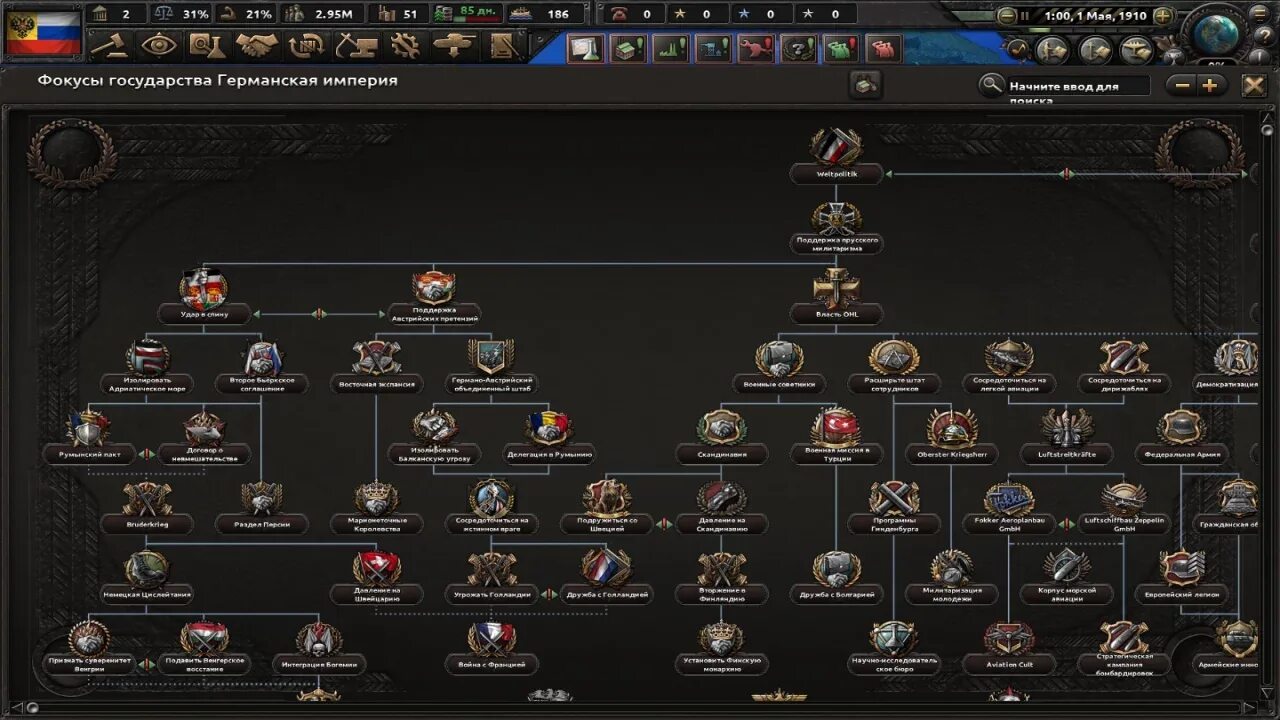Select the Расширьте штат сотрудников focus
Image resolution: width=1280 pixels, height=720 pixels.
[x=894, y=367]
